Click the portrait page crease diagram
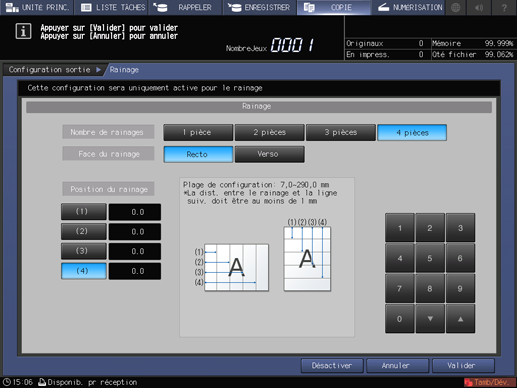517x388 pixels. (307, 259)
